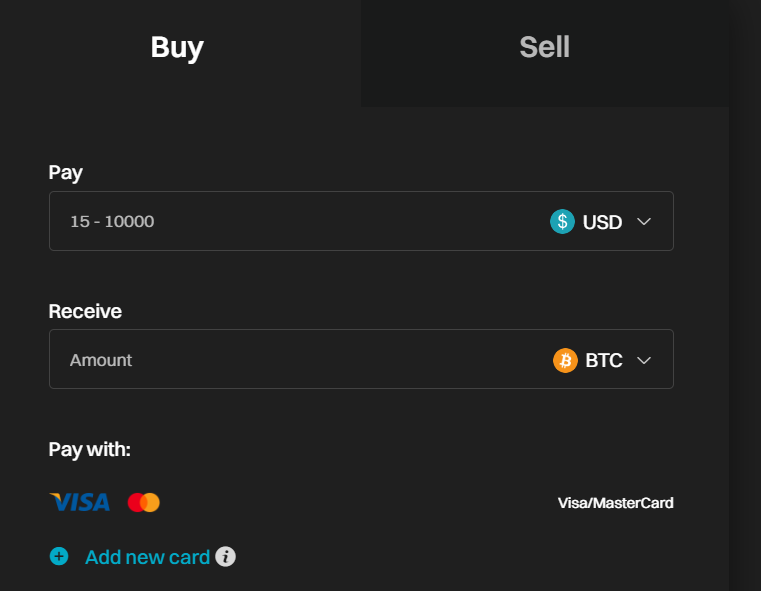Click the "Pay with:" heading
This screenshot has width=761, height=591.
[x=90, y=449]
